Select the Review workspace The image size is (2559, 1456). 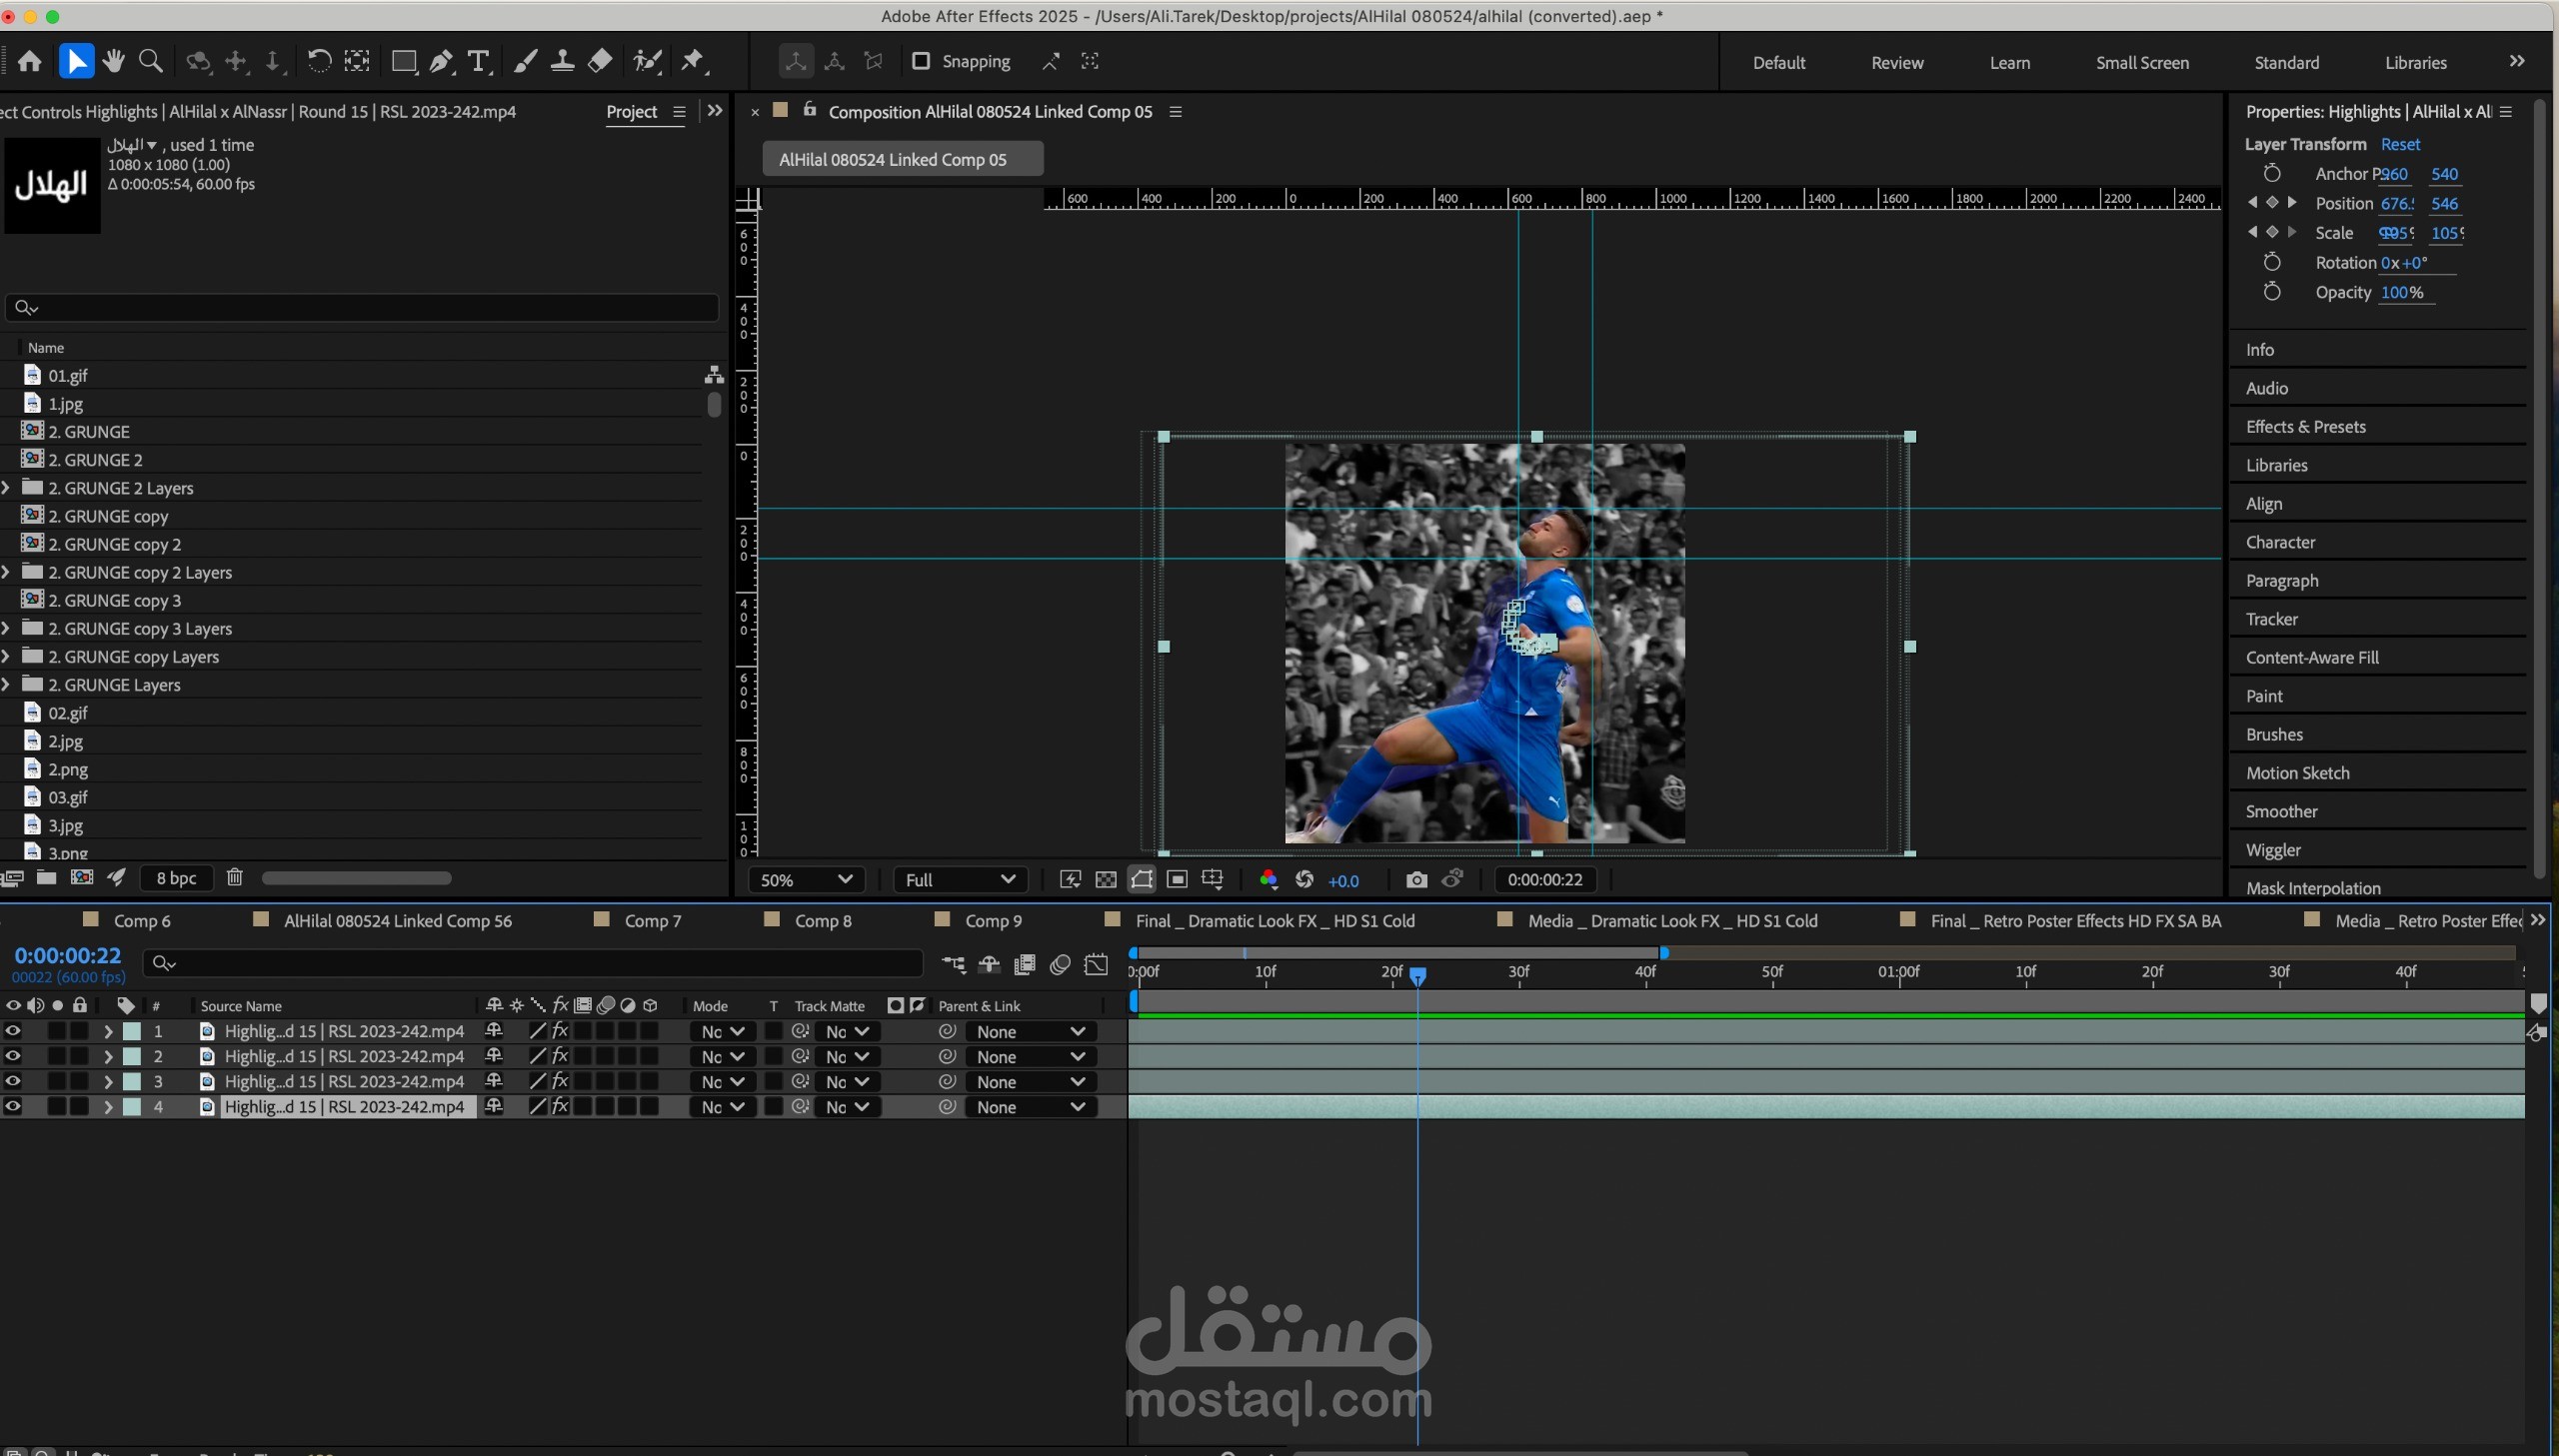coord(1897,63)
